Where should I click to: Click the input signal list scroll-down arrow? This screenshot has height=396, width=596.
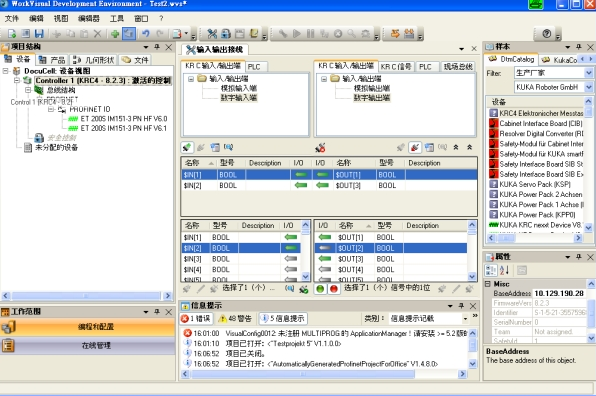pos(306,277)
